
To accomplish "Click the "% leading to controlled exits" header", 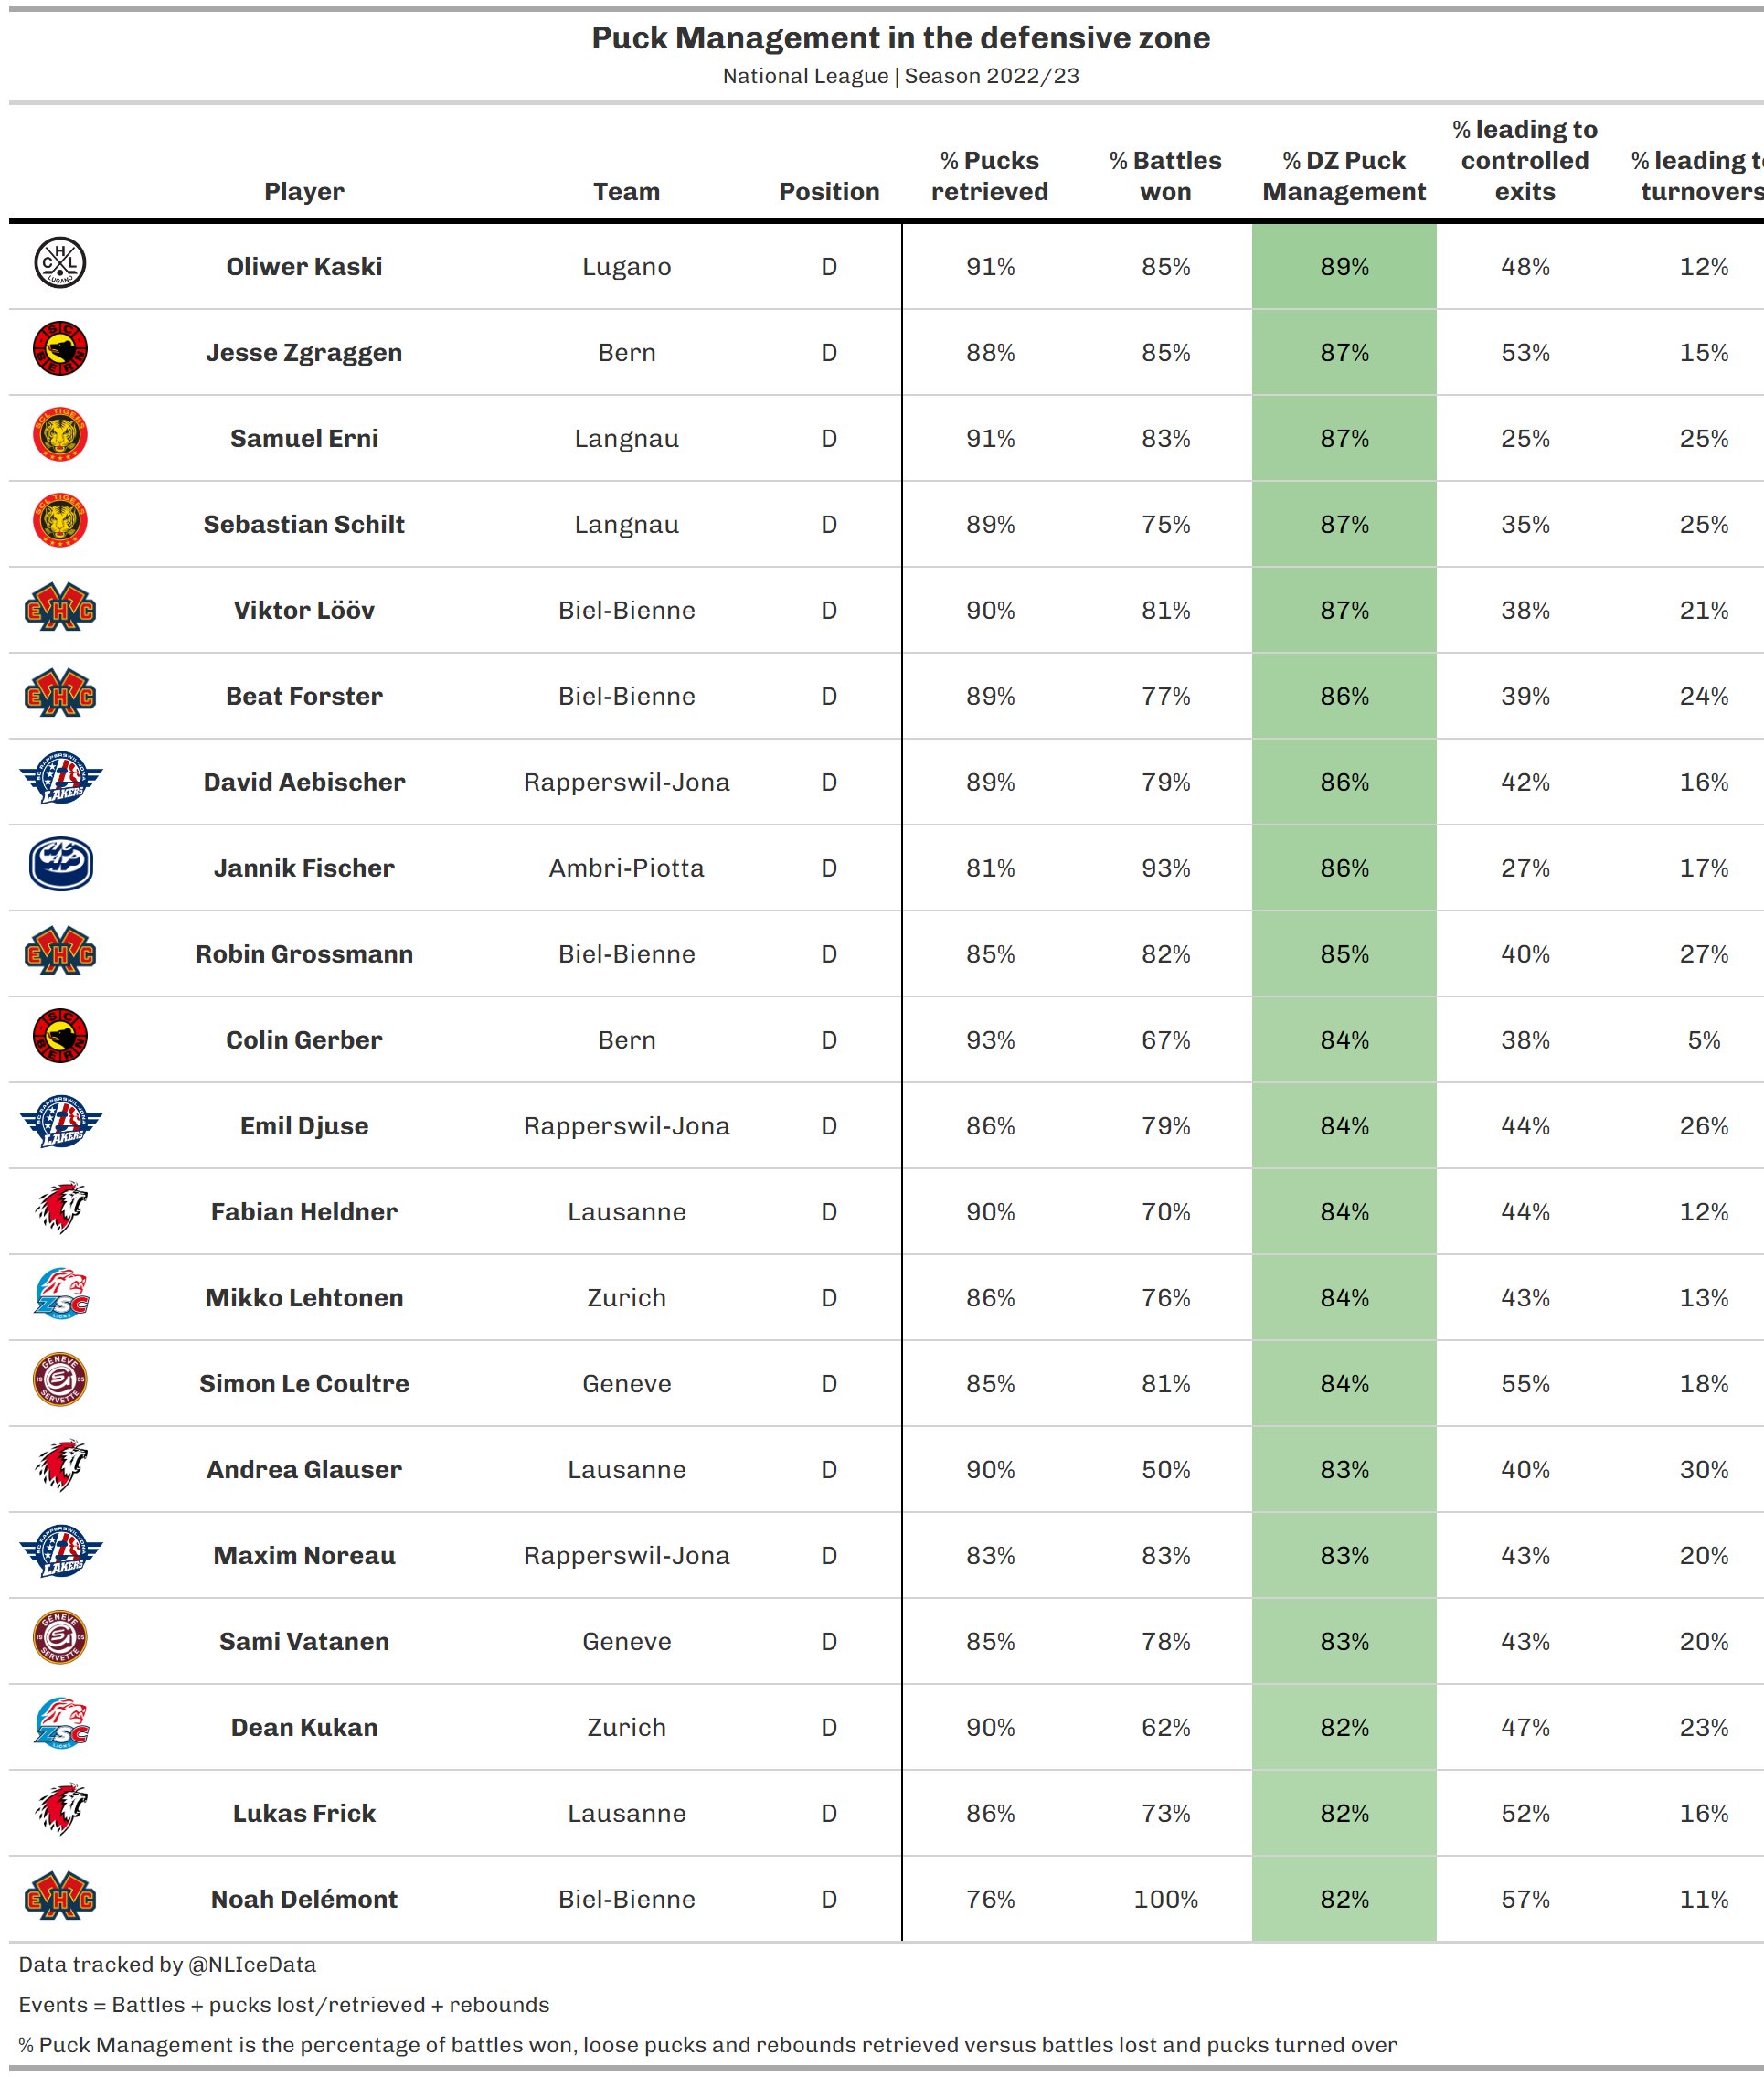I will [1524, 161].
